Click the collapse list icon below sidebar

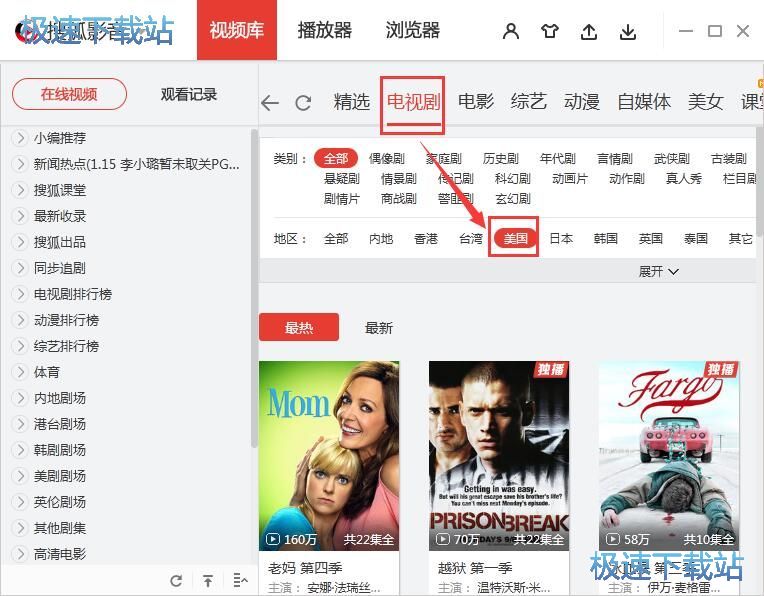pyautogui.click(x=240, y=580)
